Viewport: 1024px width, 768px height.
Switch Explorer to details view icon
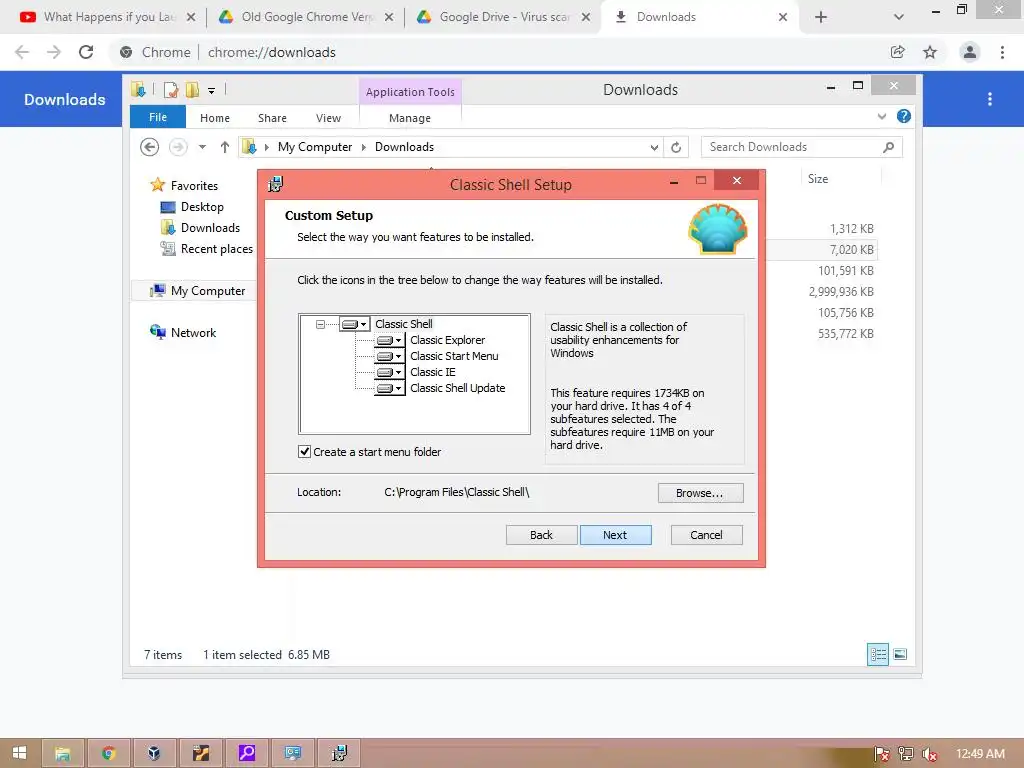878,654
